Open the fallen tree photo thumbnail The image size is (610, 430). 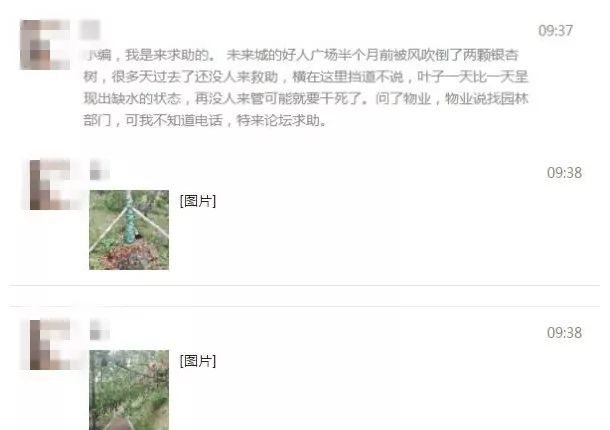129,390
